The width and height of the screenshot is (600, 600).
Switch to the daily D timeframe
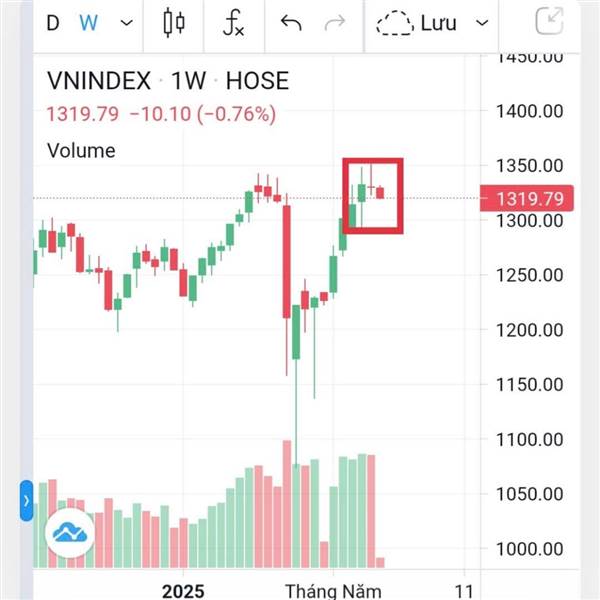click(x=53, y=23)
